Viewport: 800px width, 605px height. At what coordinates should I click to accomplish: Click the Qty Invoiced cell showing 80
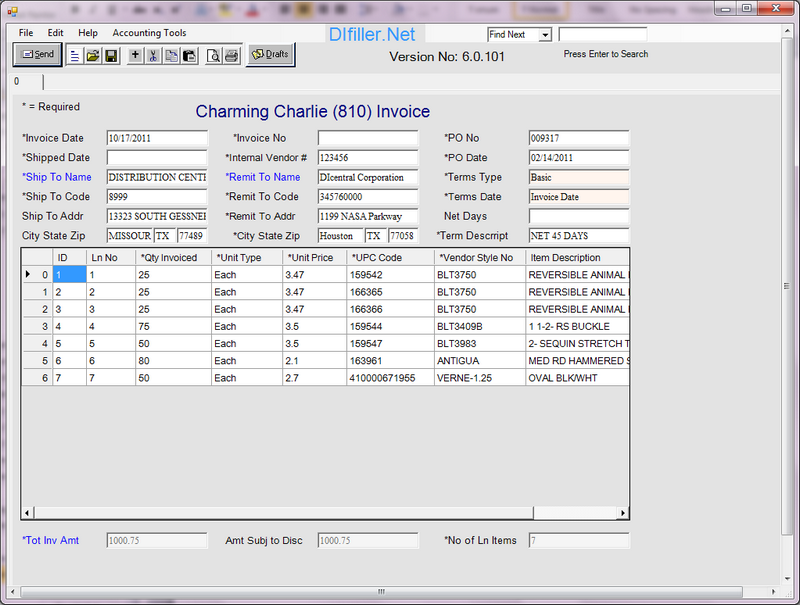[173, 361]
